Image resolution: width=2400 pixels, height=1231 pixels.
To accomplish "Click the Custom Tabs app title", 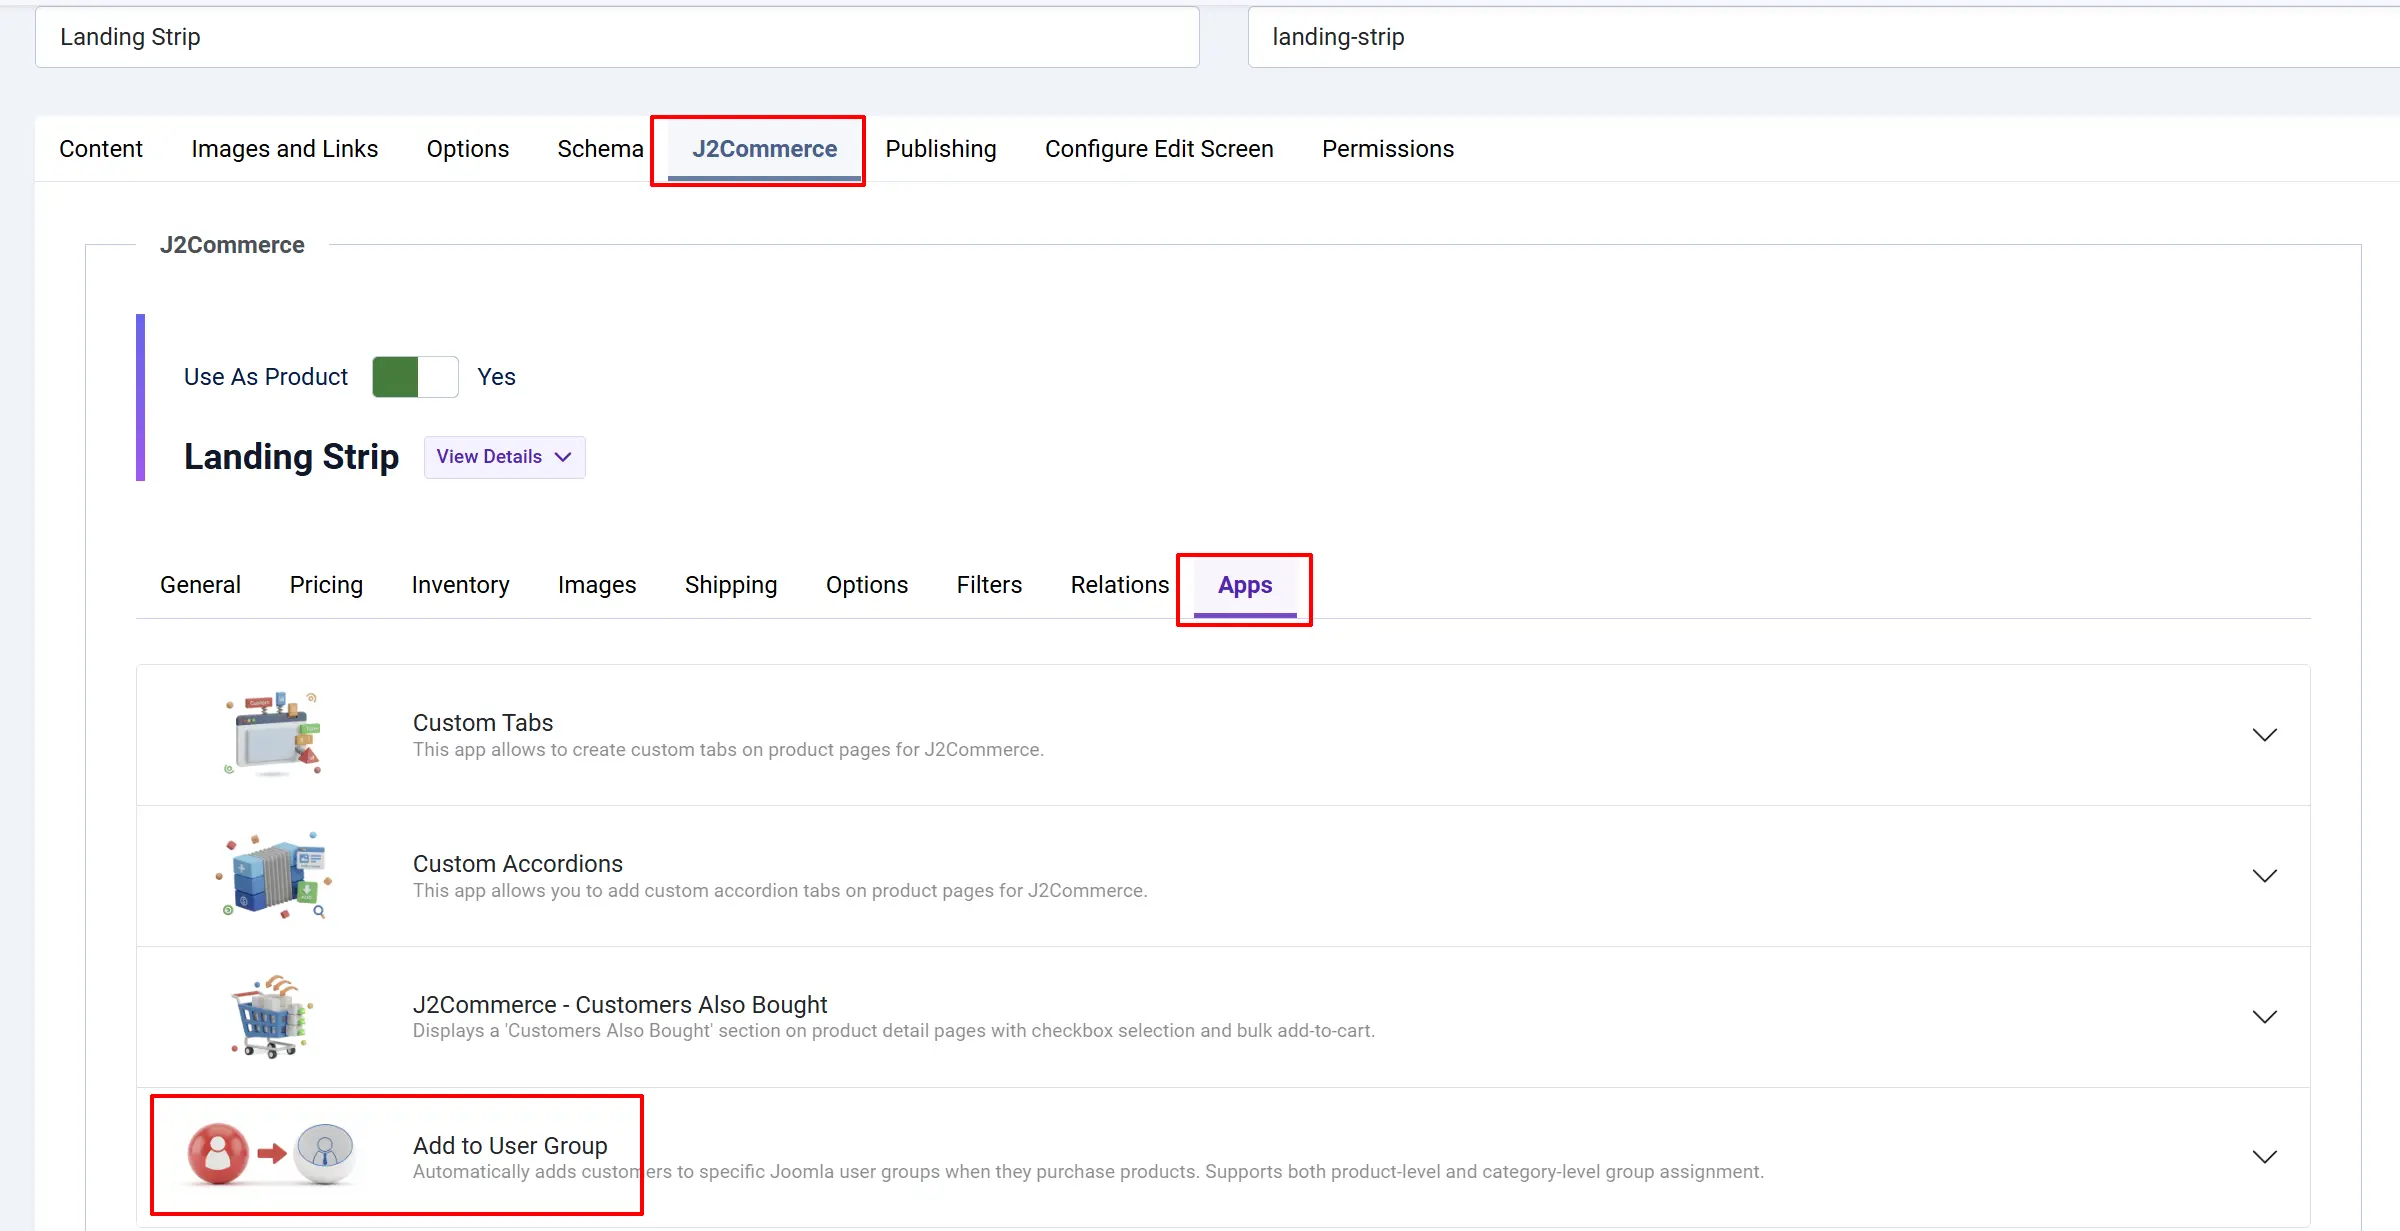I will 483,723.
